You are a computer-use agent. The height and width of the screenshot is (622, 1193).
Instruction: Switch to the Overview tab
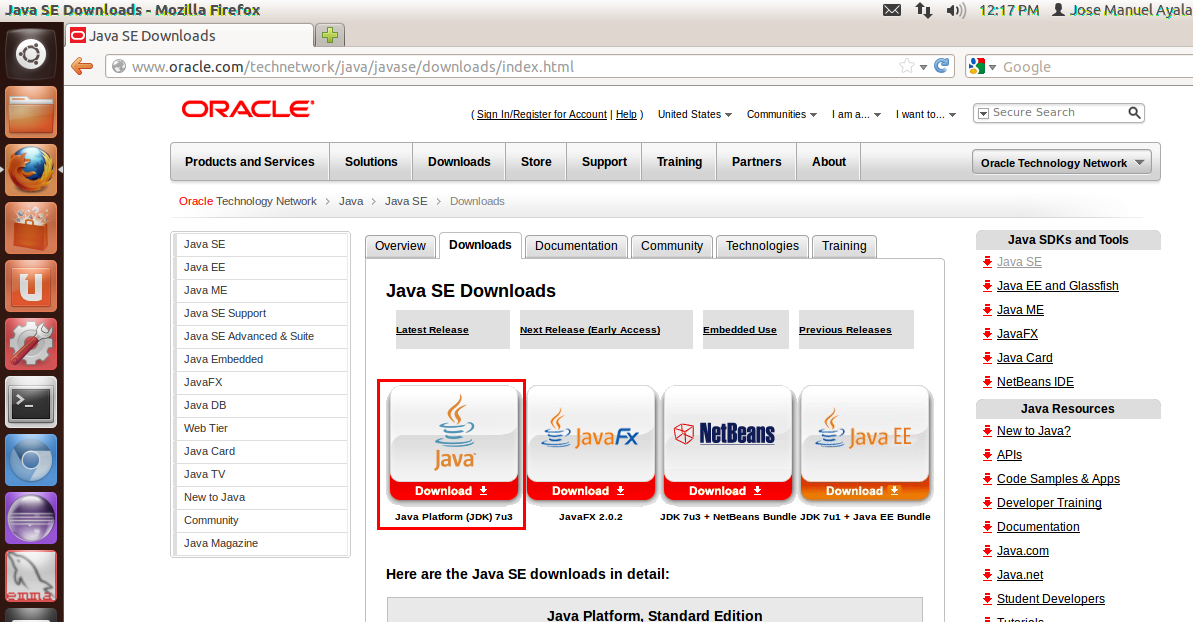click(x=400, y=246)
